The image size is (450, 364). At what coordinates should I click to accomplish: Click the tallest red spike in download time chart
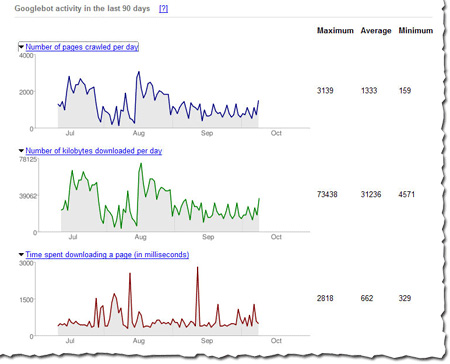(198, 268)
